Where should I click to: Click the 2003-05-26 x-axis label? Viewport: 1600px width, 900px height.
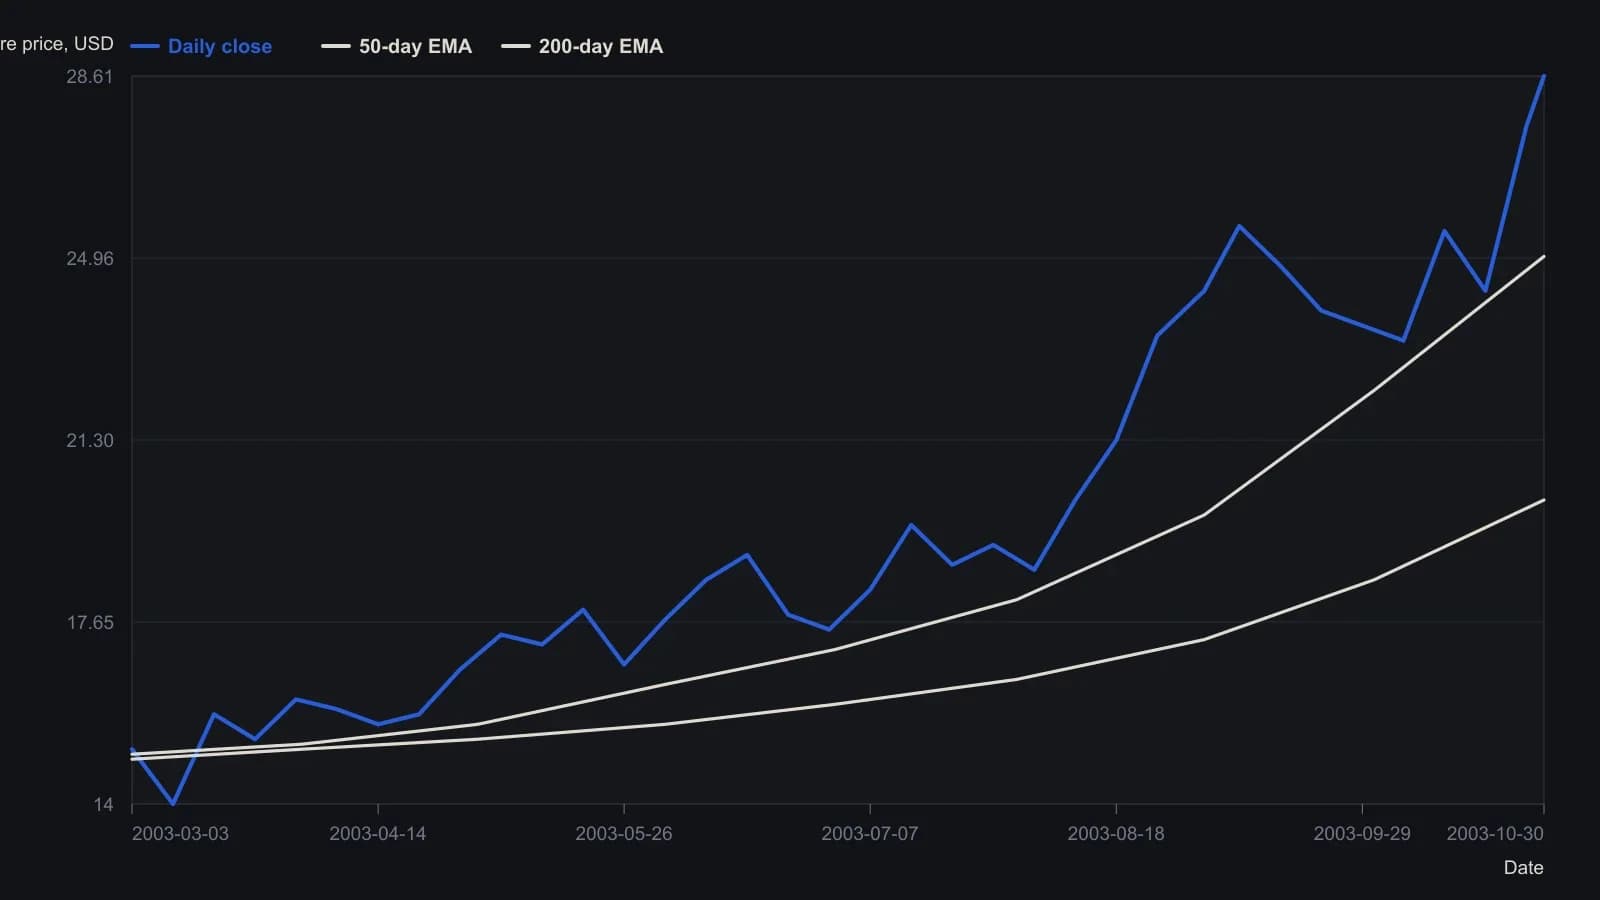[x=624, y=834]
